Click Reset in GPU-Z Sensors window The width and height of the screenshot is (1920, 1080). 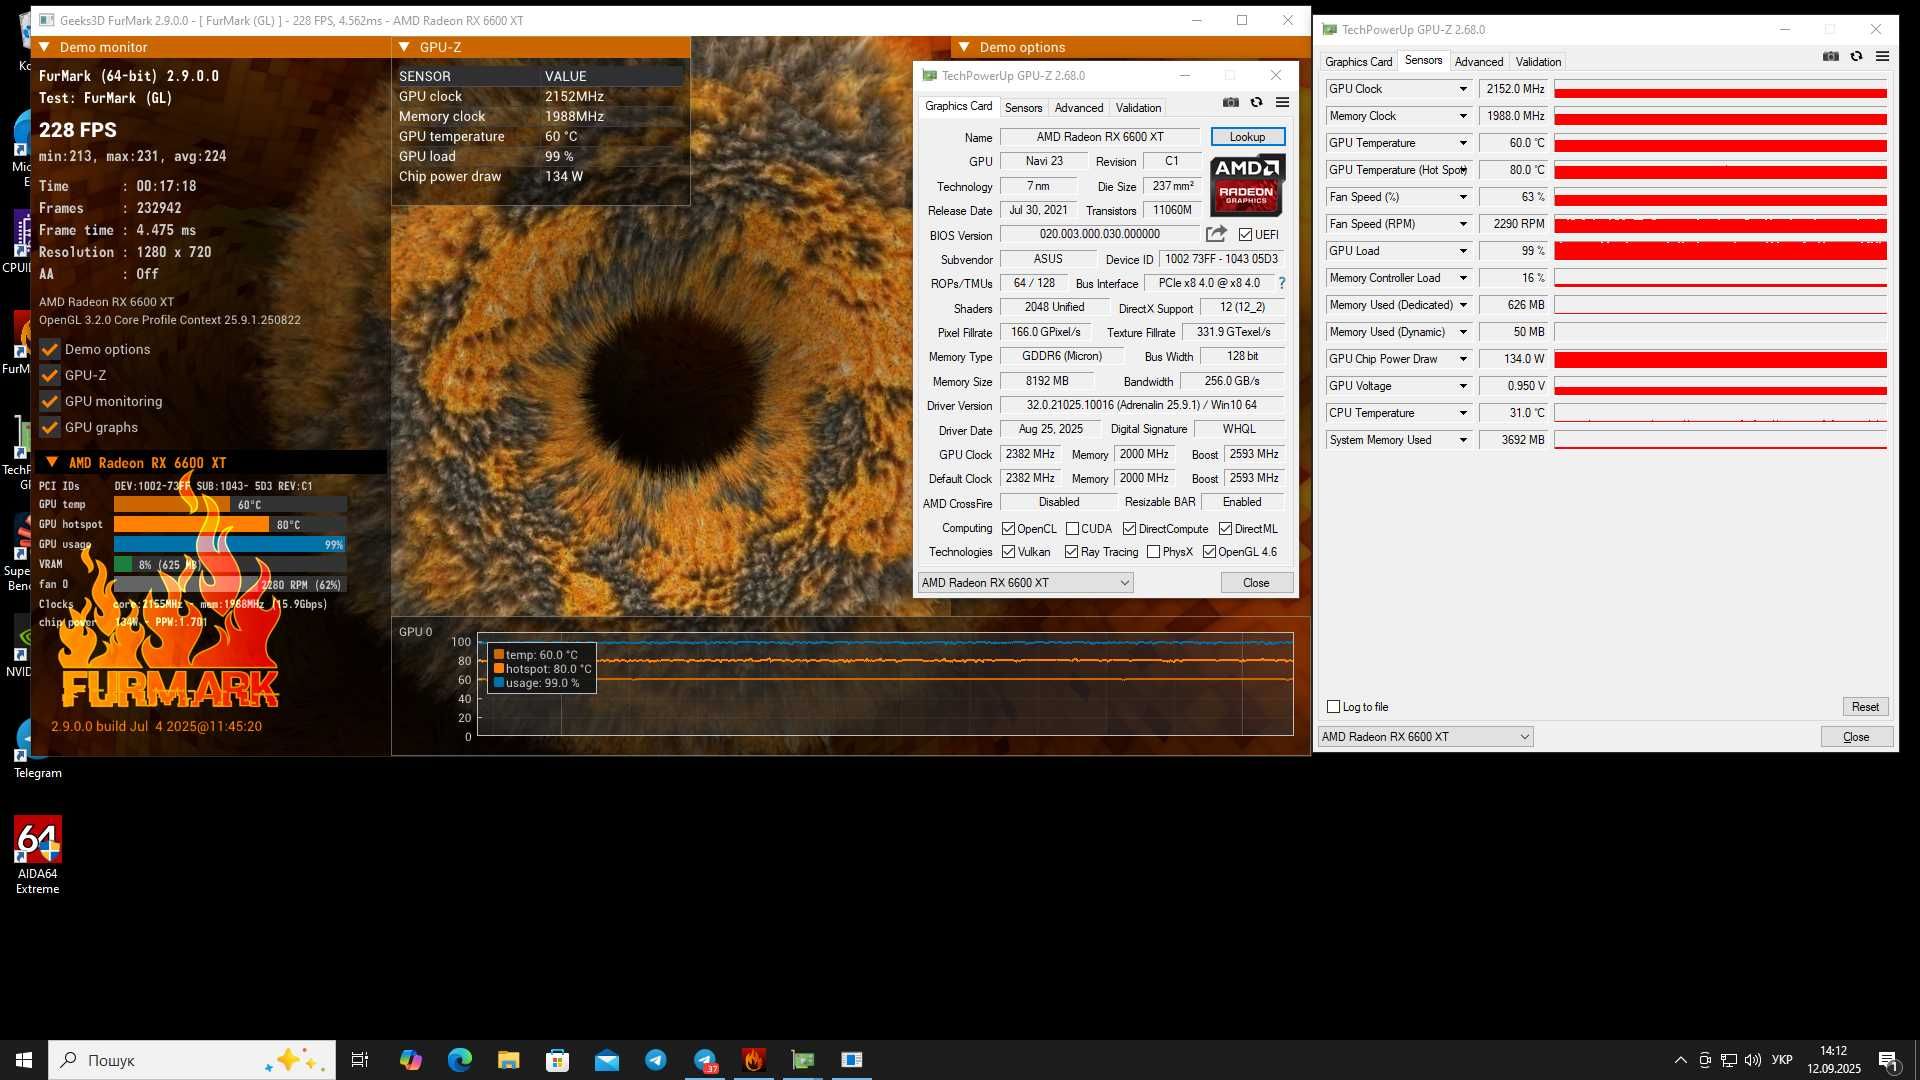(1865, 707)
